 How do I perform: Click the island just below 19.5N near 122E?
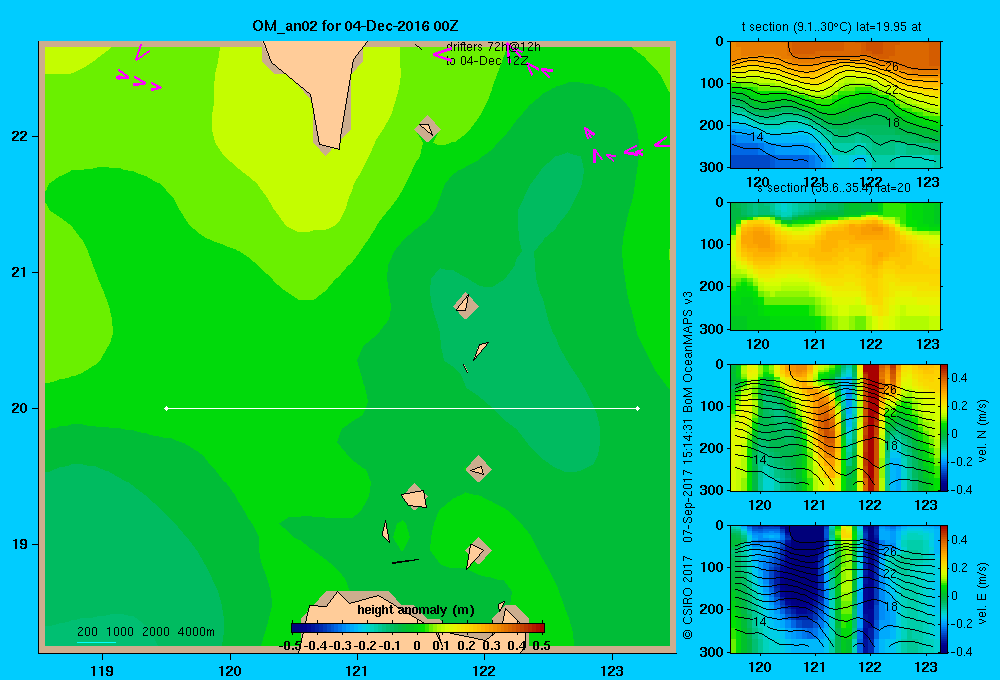(x=478, y=469)
